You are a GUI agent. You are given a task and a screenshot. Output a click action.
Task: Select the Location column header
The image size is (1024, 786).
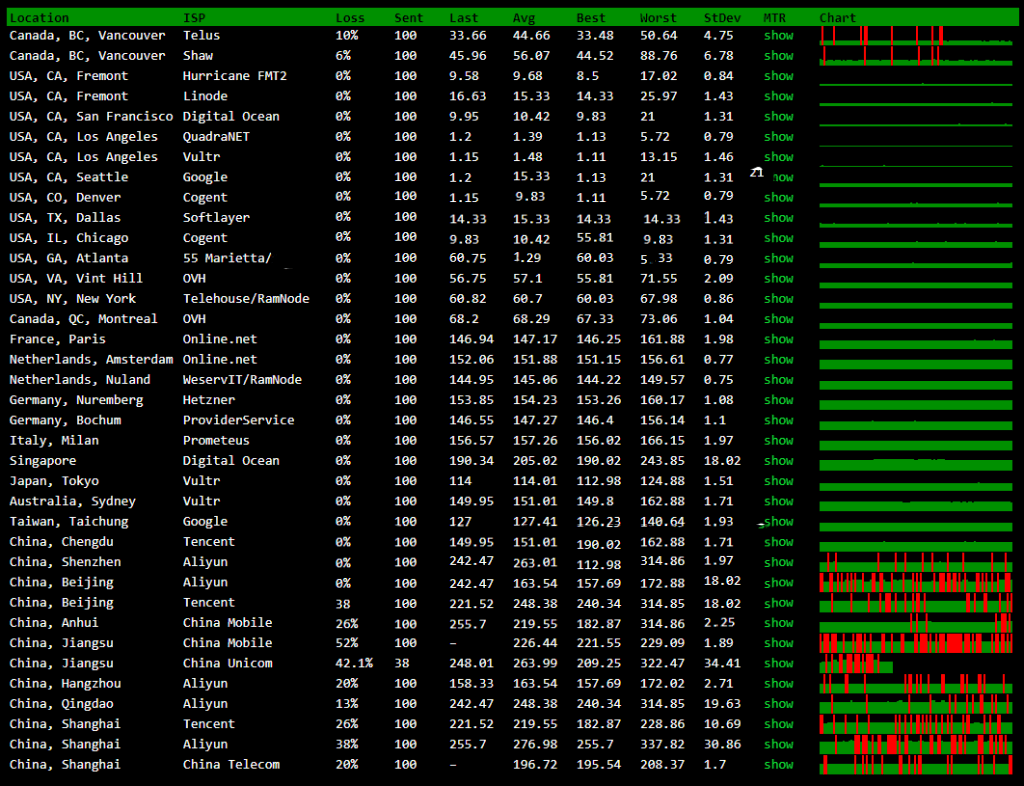point(39,18)
